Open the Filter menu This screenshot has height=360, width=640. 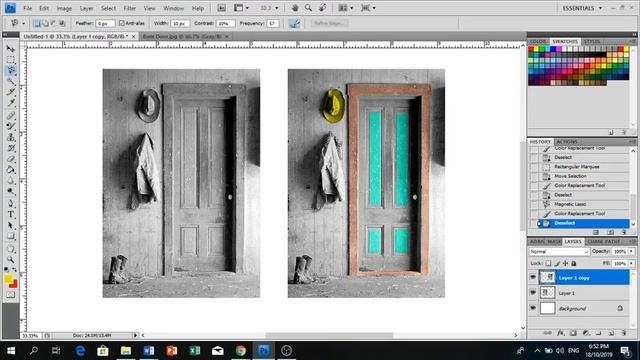(130, 8)
